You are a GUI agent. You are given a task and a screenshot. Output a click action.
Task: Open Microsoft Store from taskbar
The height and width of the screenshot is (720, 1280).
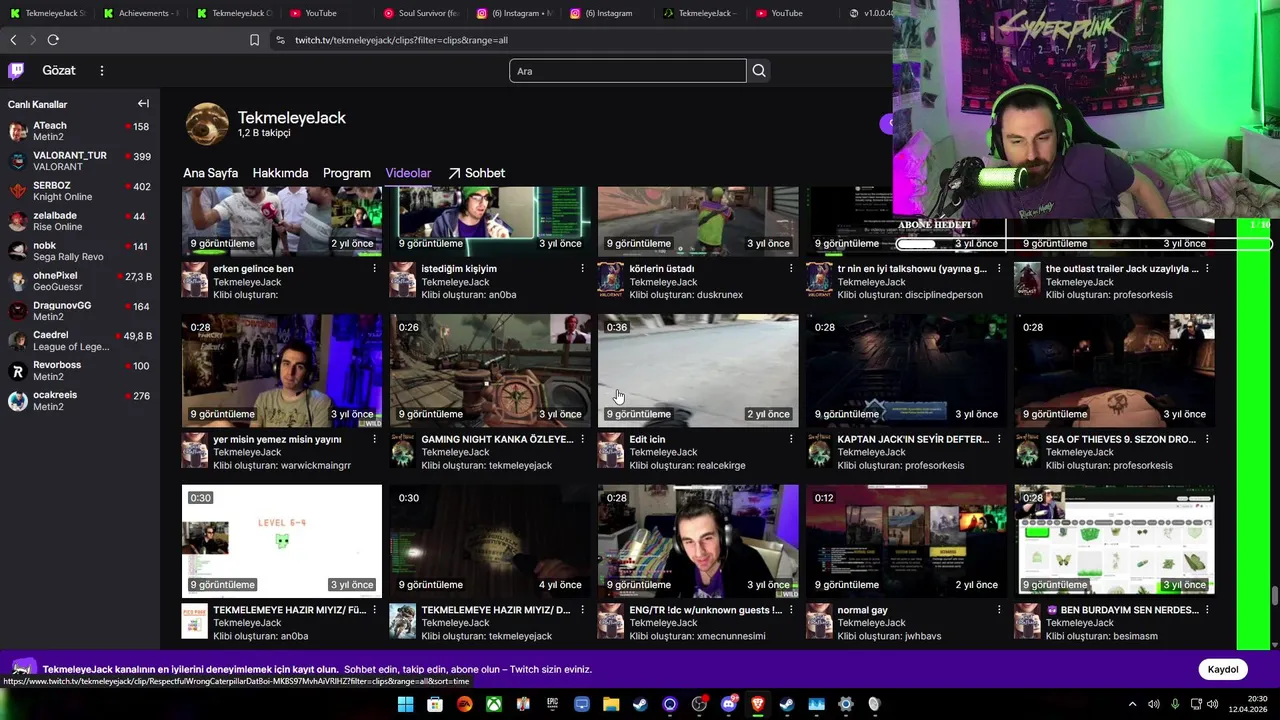point(435,704)
